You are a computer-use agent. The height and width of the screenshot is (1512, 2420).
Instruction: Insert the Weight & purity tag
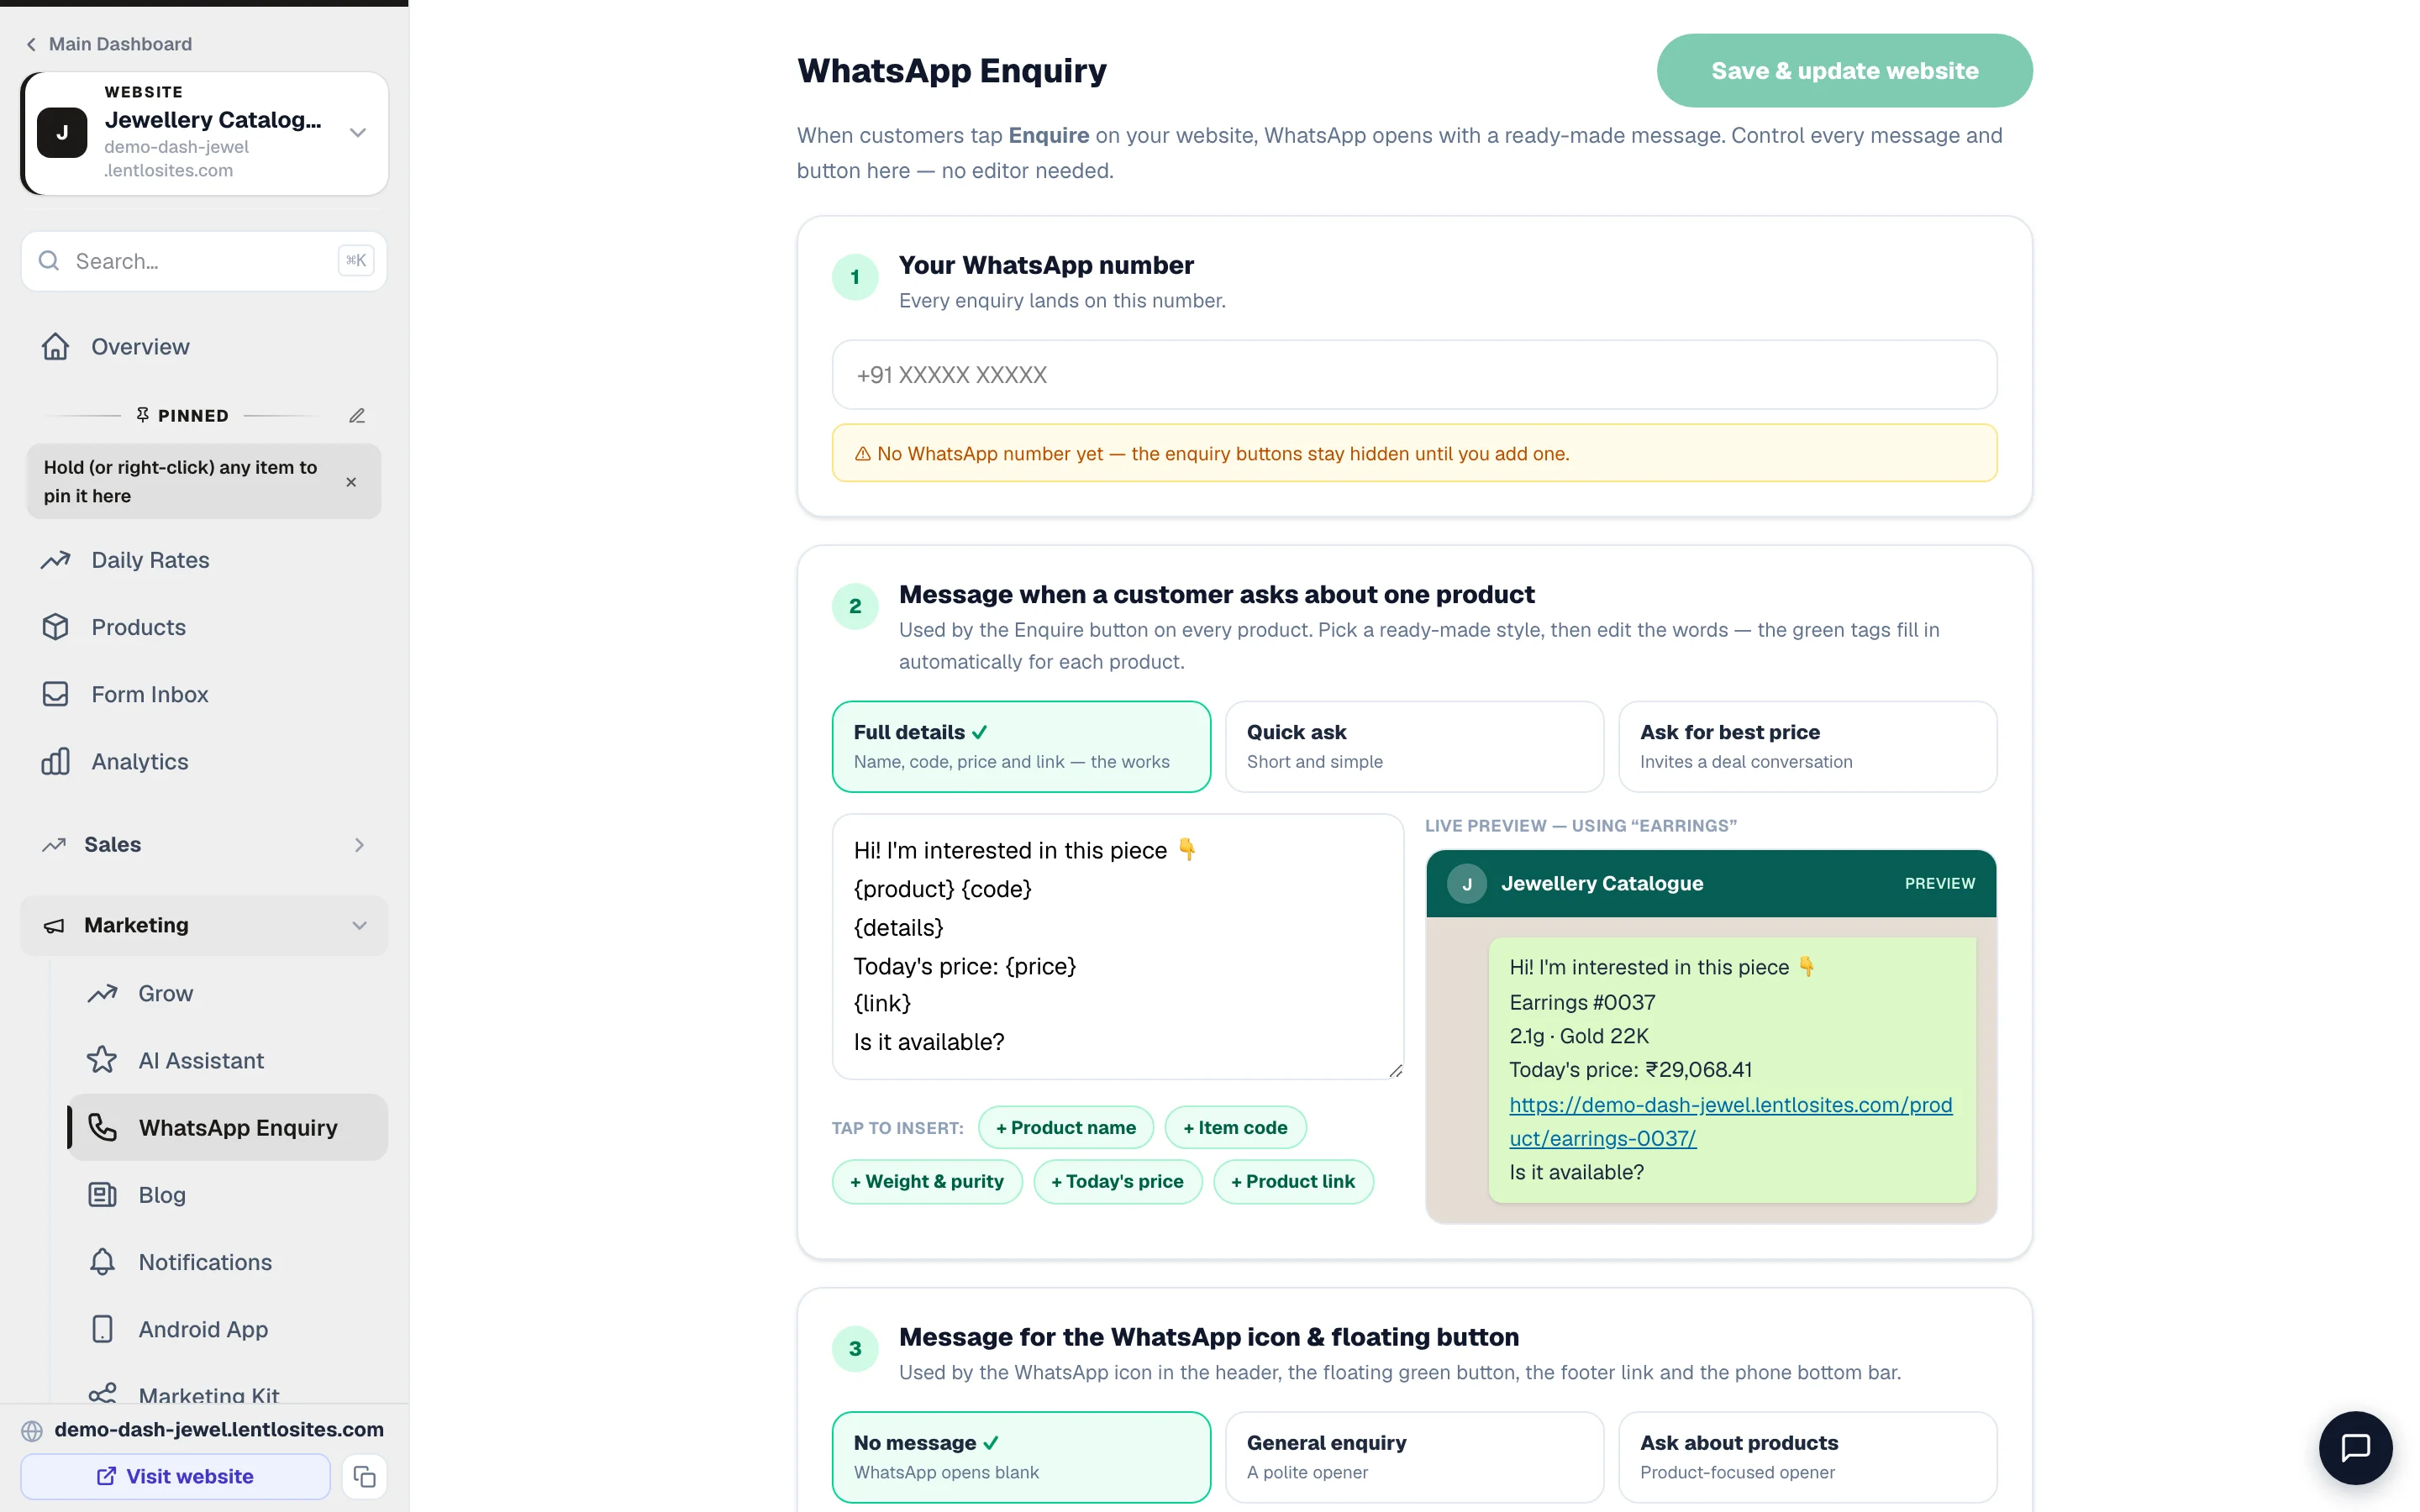tap(927, 1181)
